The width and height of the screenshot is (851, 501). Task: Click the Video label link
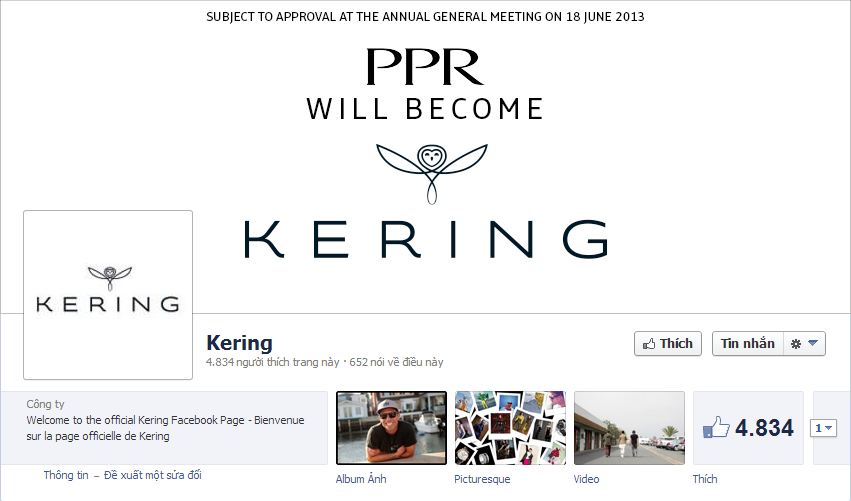point(586,479)
